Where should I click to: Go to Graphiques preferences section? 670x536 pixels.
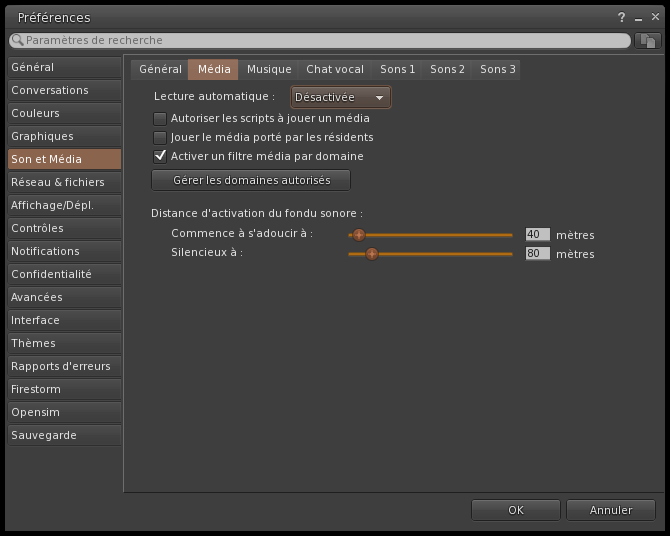pyautogui.click(x=64, y=136)
